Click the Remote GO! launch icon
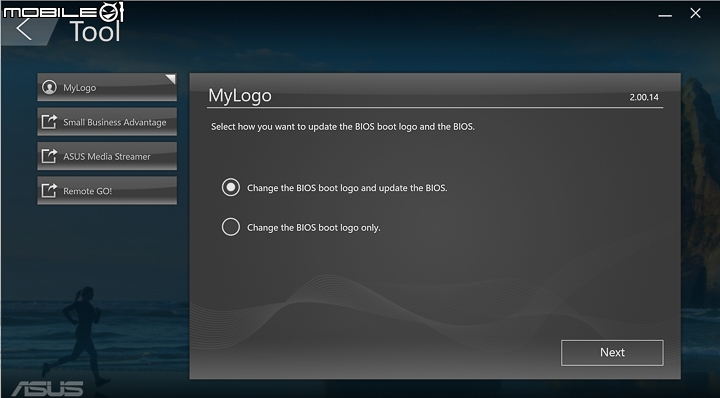Image resolution: width=720 pixels, height=398 pixels. [49, 190]
